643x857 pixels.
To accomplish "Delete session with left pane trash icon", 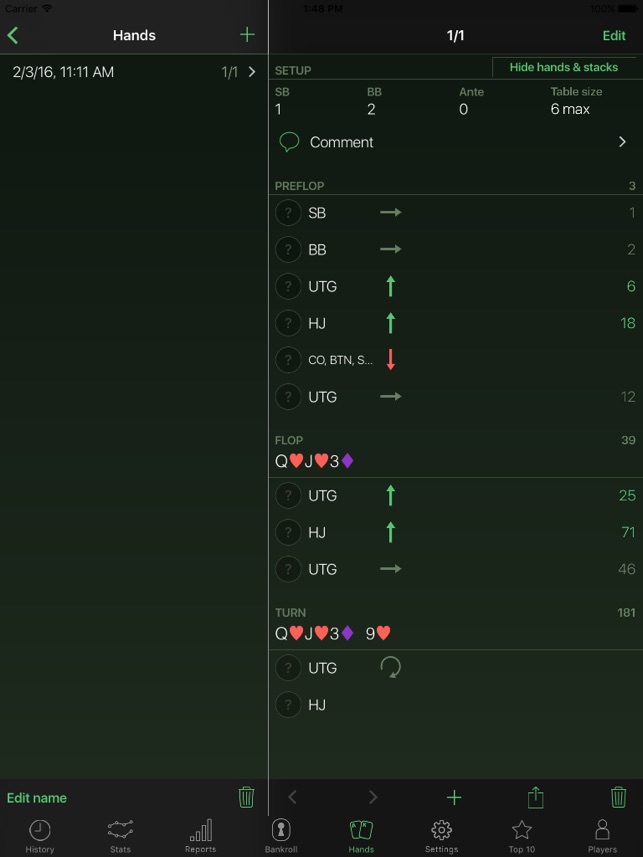I will point(246,797).
